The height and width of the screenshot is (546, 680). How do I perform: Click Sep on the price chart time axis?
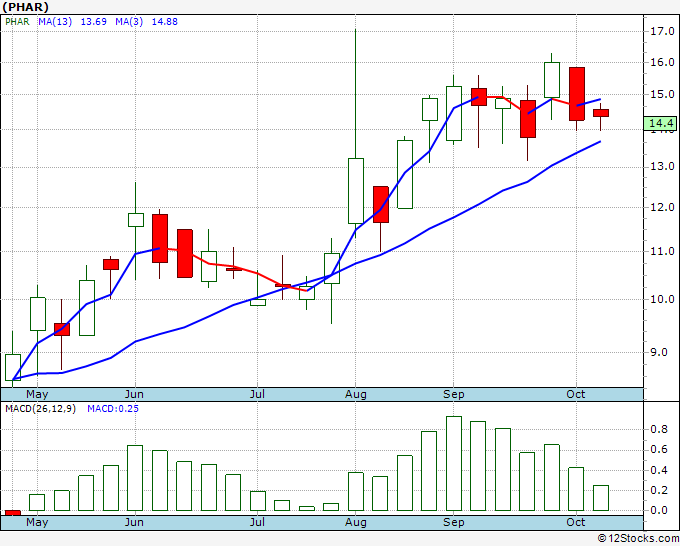coord(454,395)
